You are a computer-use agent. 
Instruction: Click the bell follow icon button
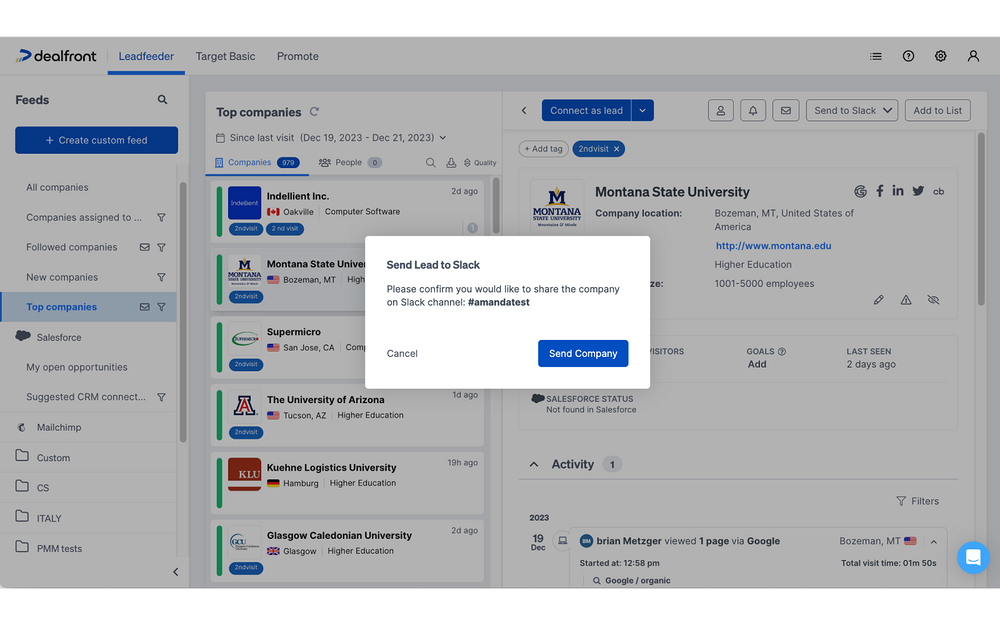(753, 110)
